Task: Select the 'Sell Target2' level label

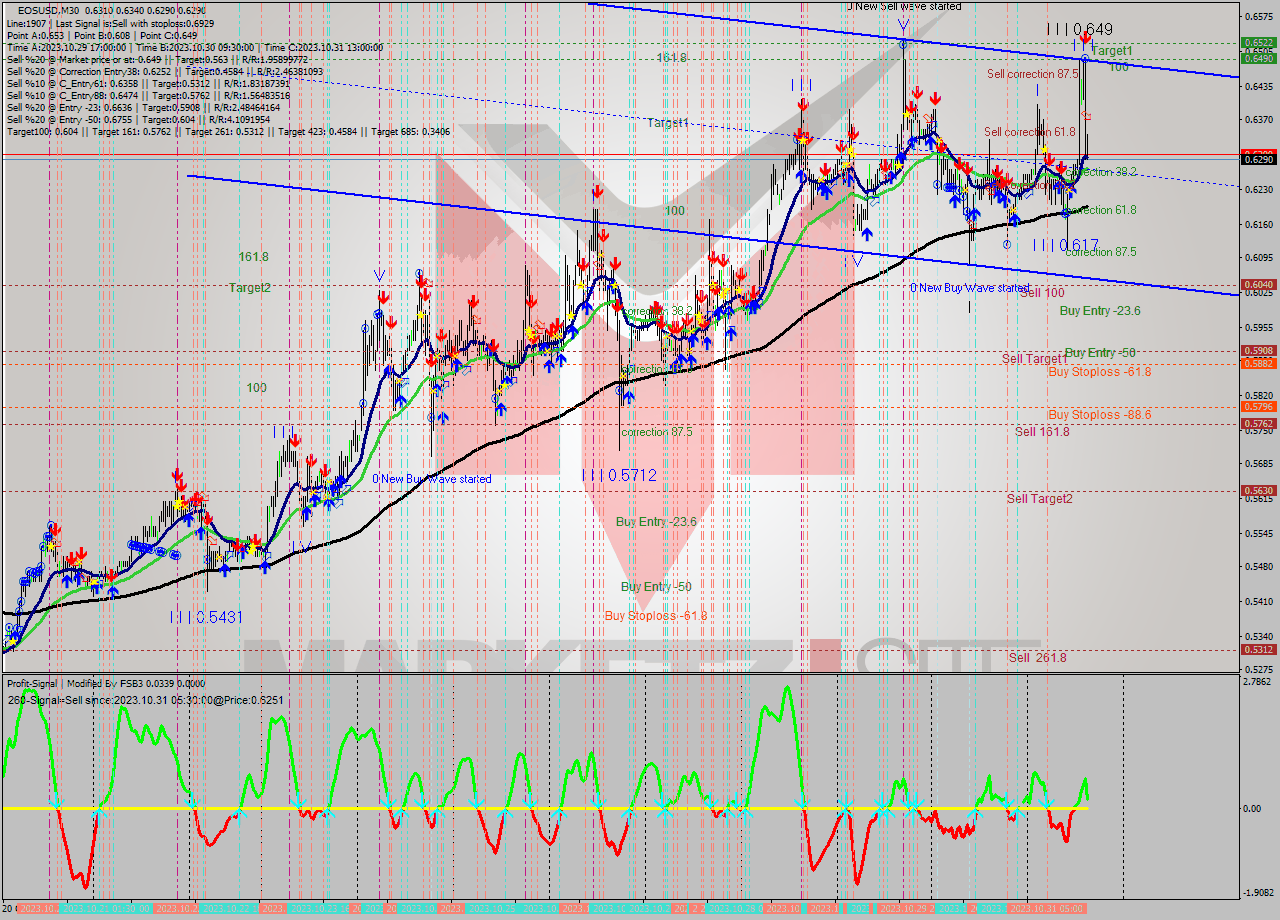Action: coord(1039,499)
